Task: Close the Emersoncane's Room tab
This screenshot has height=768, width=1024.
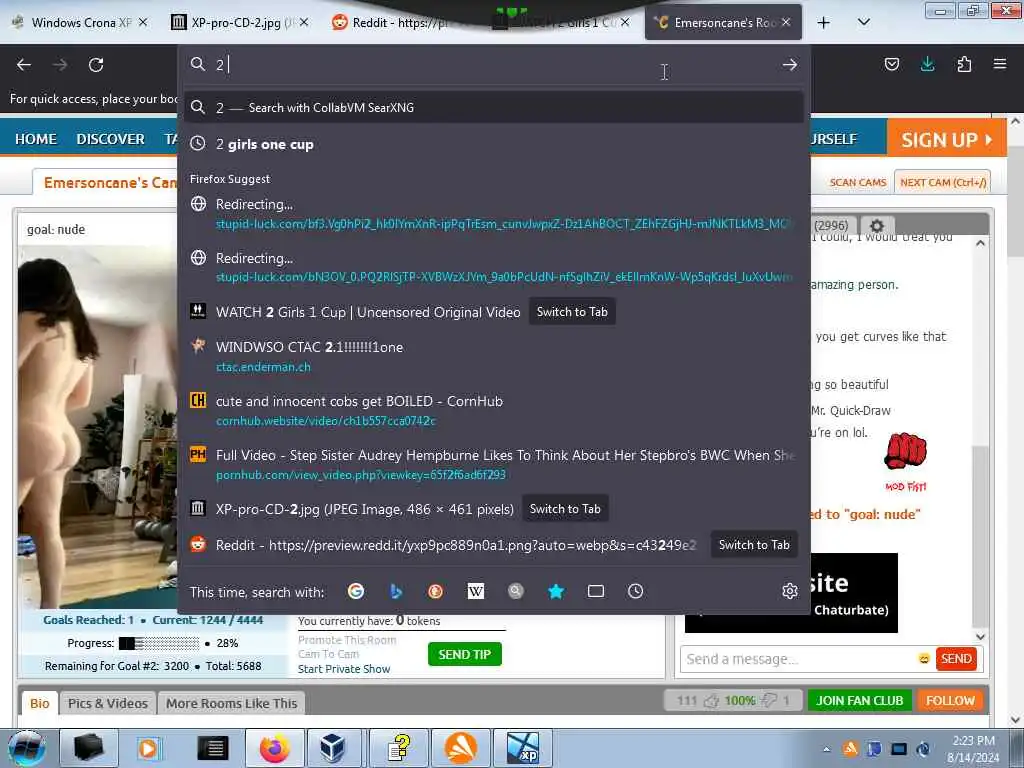Action: [786, 22]
